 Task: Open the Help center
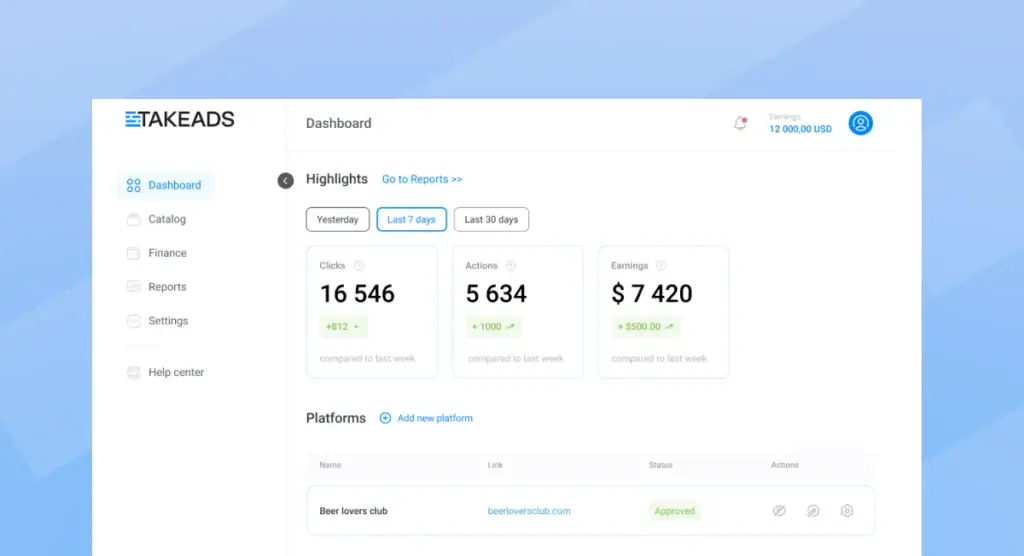[x=176, y=372]
